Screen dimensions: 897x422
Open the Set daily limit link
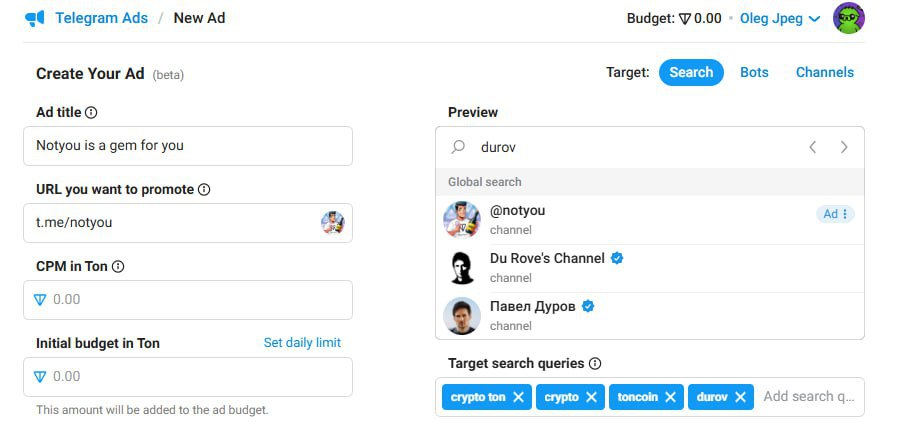pos(302,343)
